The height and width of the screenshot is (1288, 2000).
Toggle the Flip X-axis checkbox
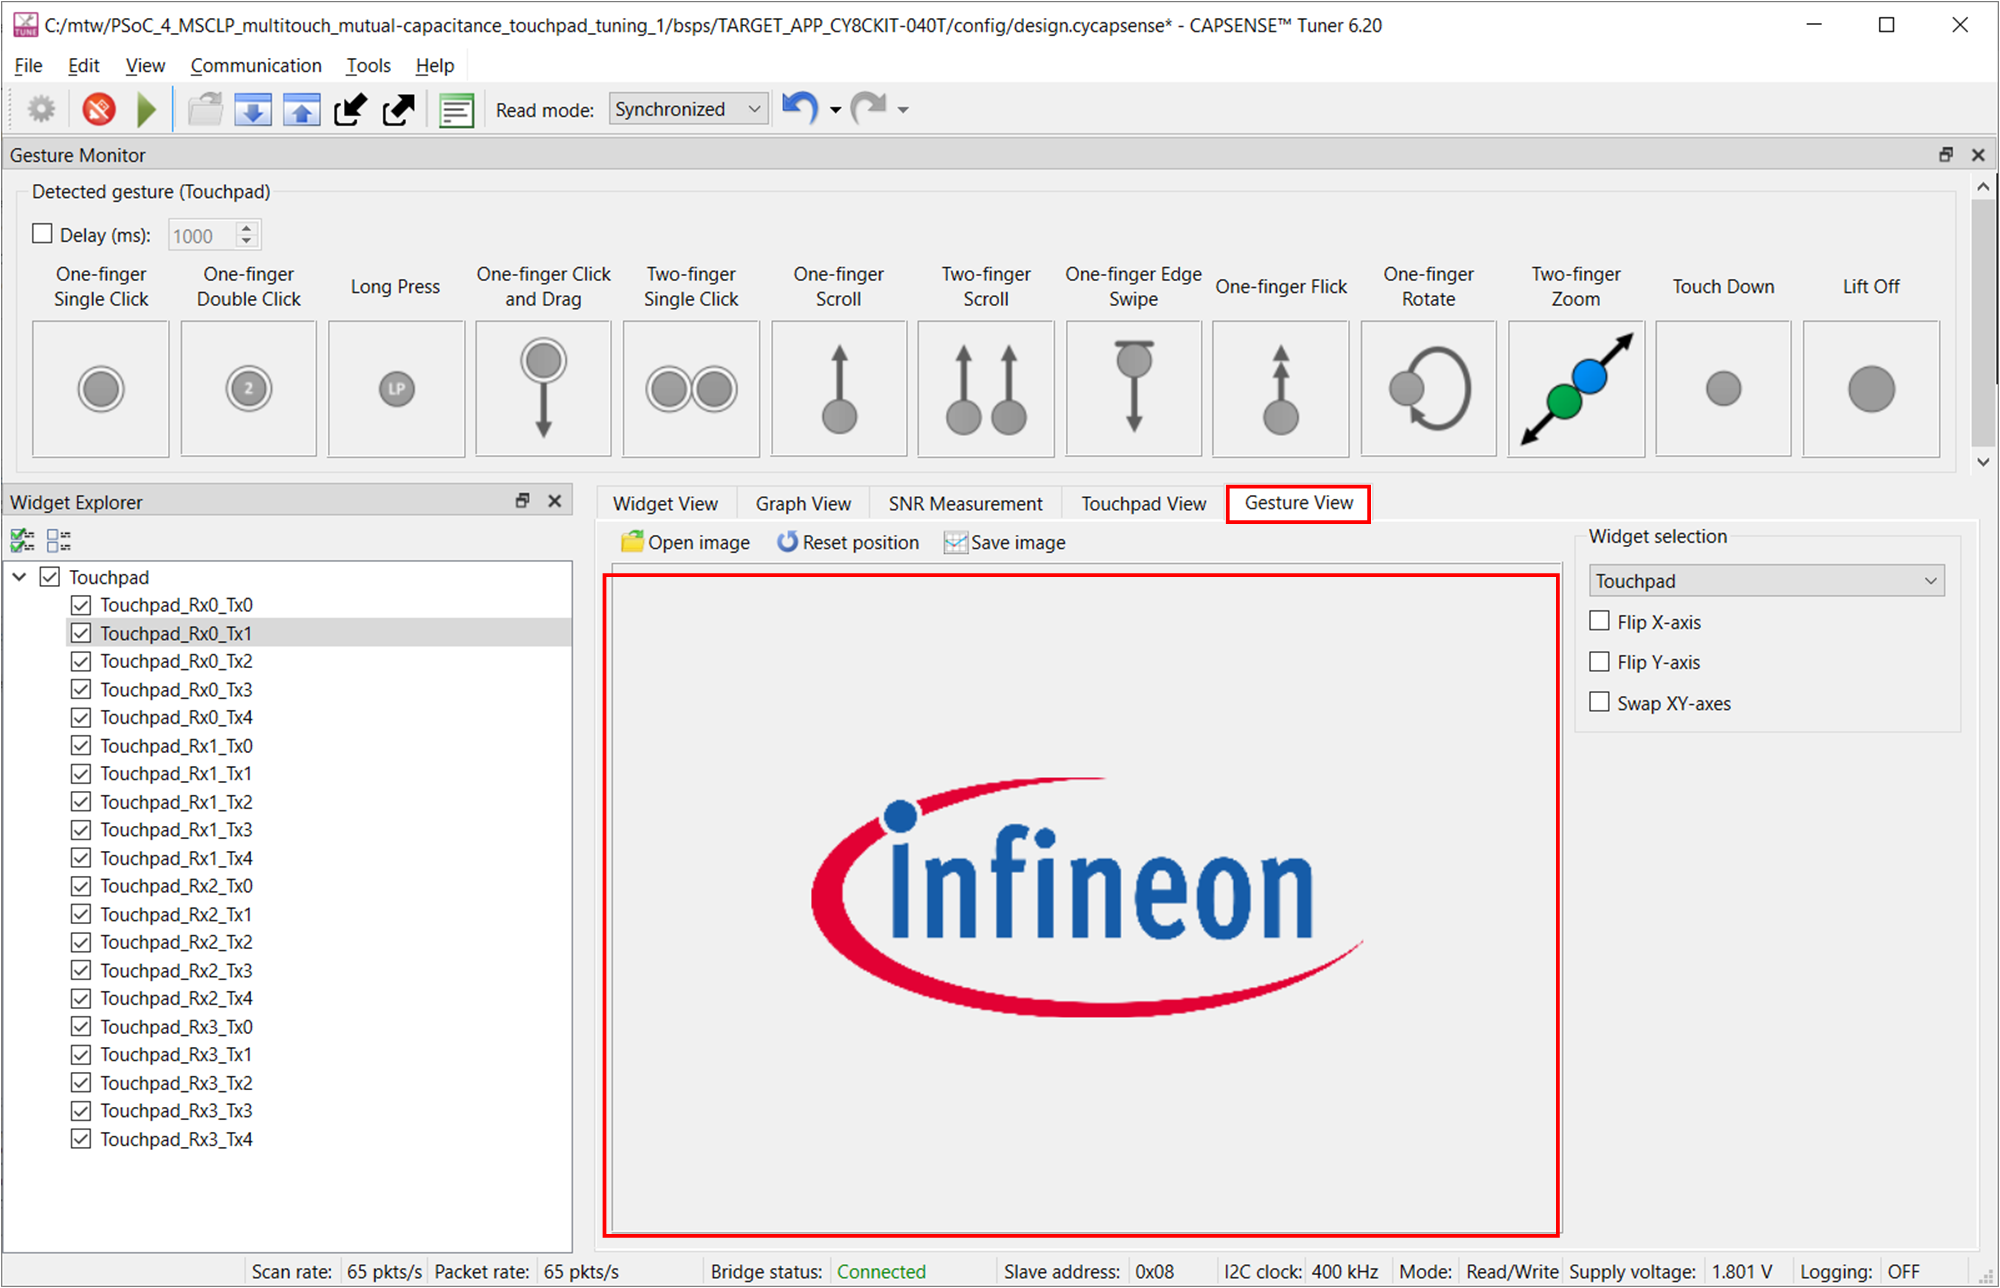pos(1599,621)
